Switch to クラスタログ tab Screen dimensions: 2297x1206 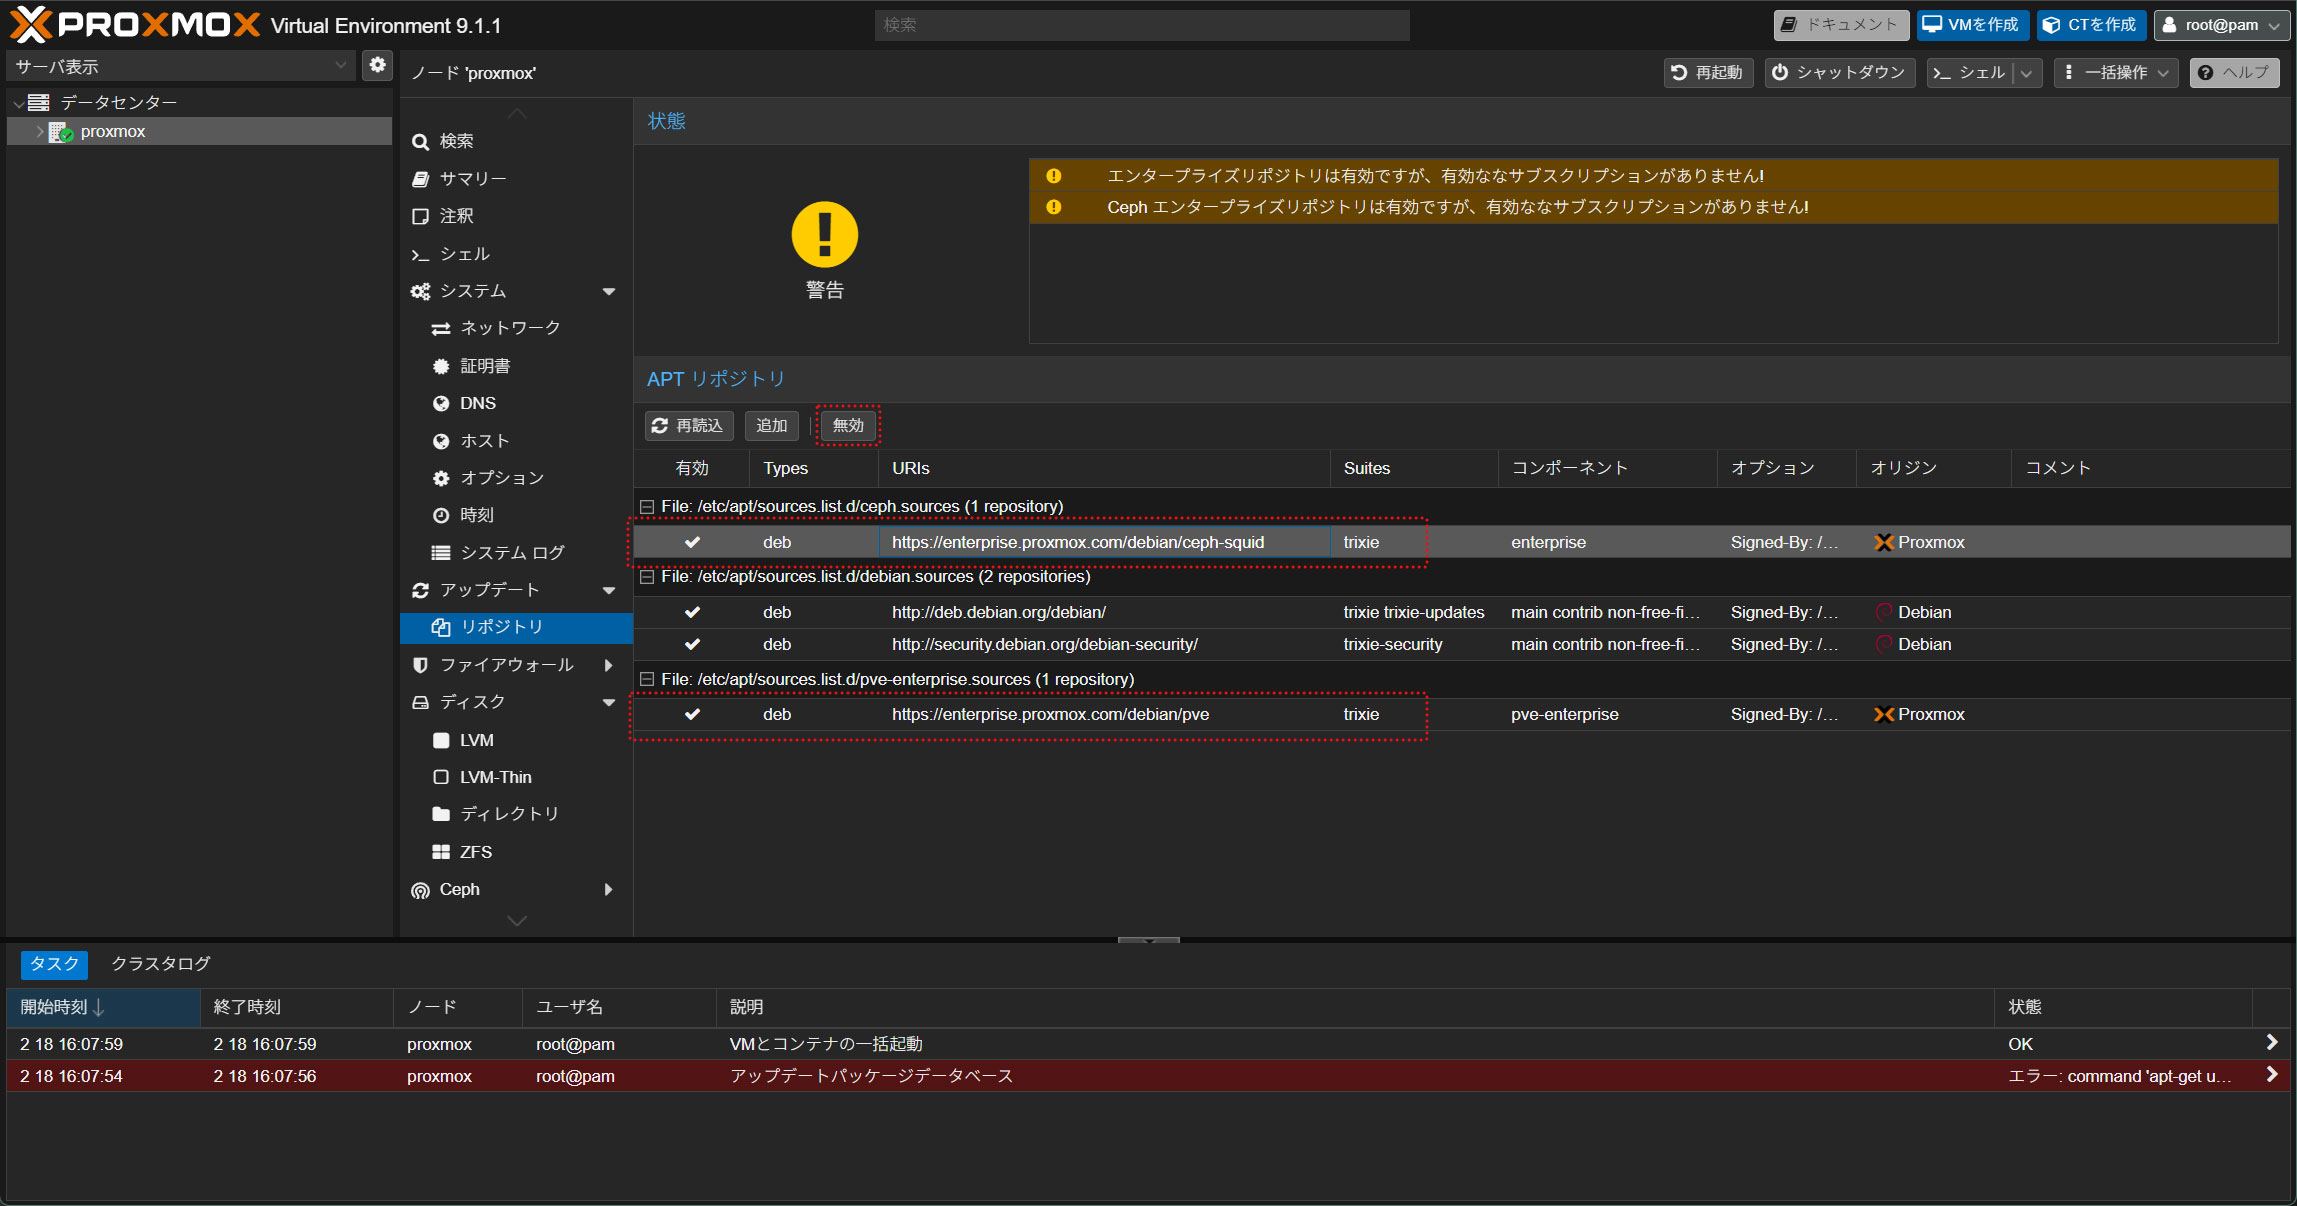(160, 963)
